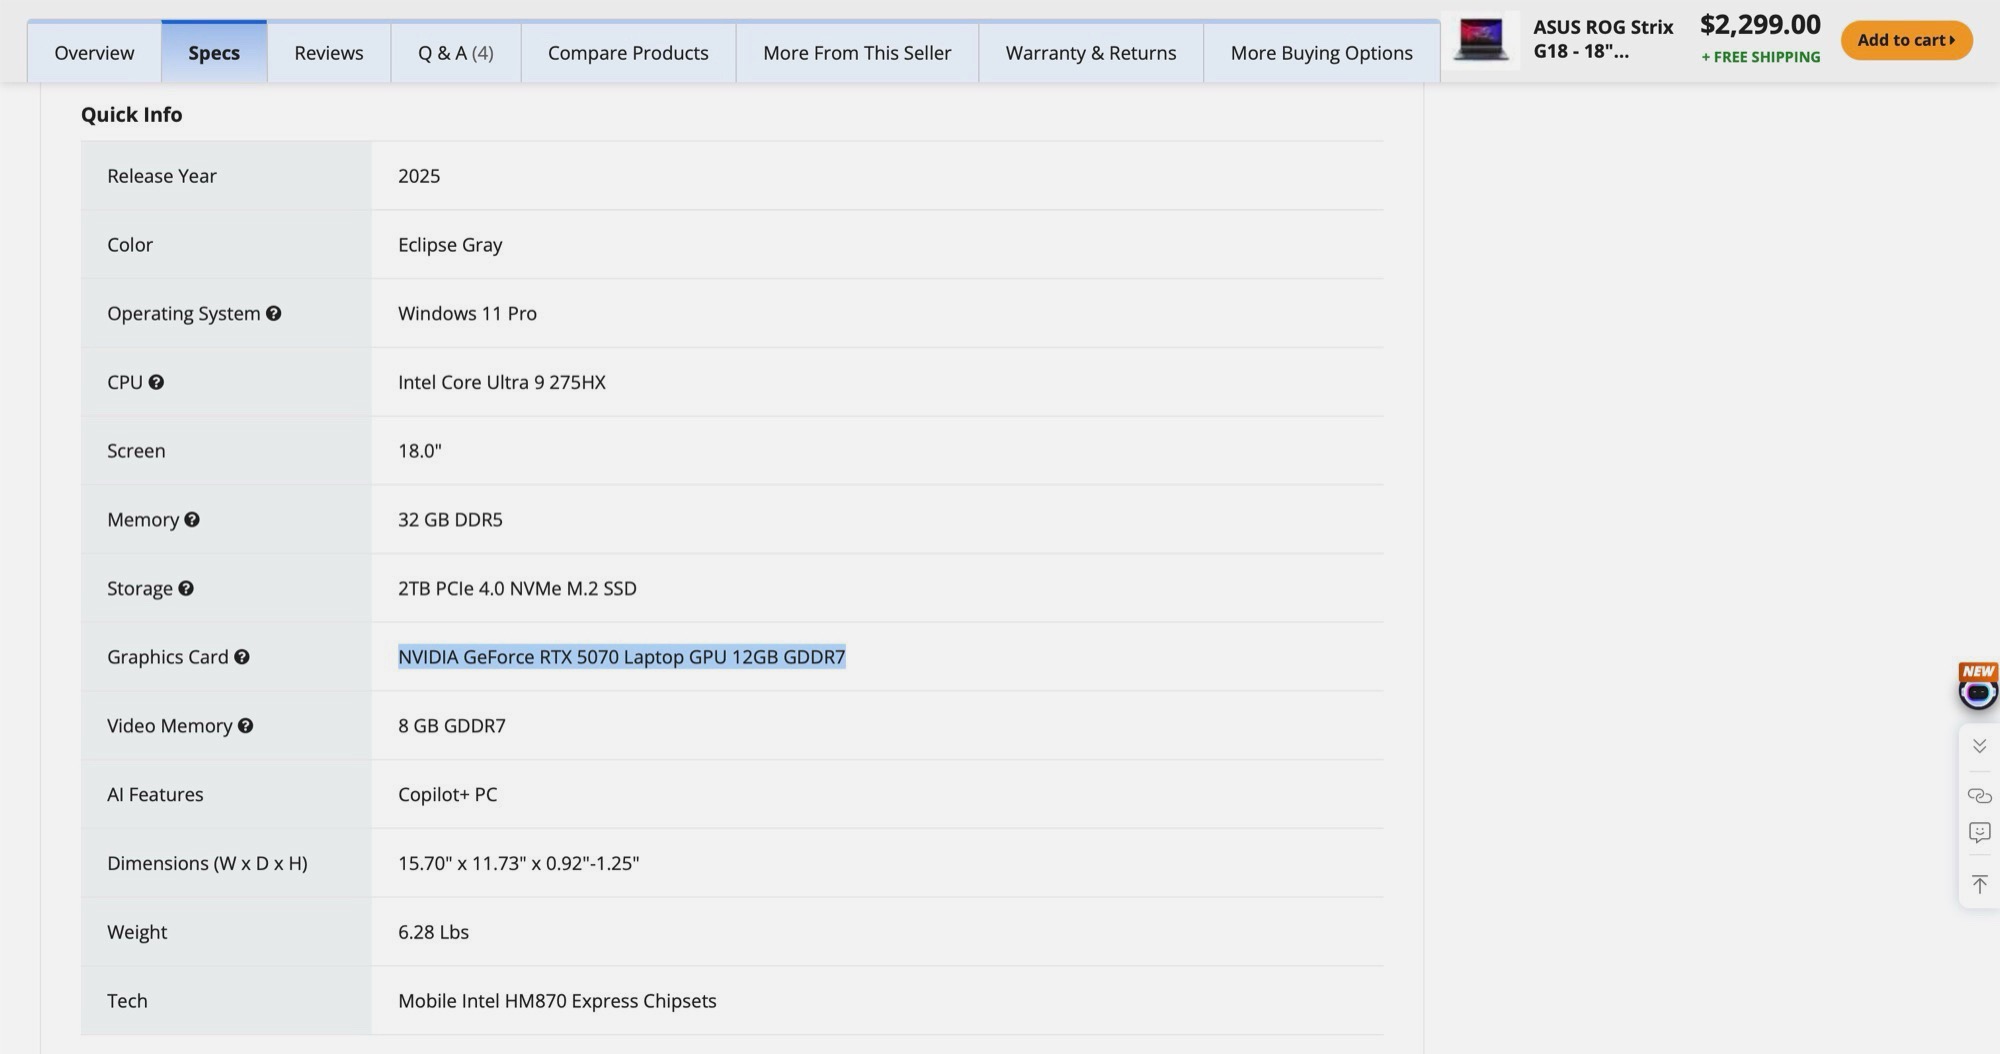Click the Intel Core Ultra 9 275HX value
This screenshot has width=2000, height=1054.
(502, 382)
